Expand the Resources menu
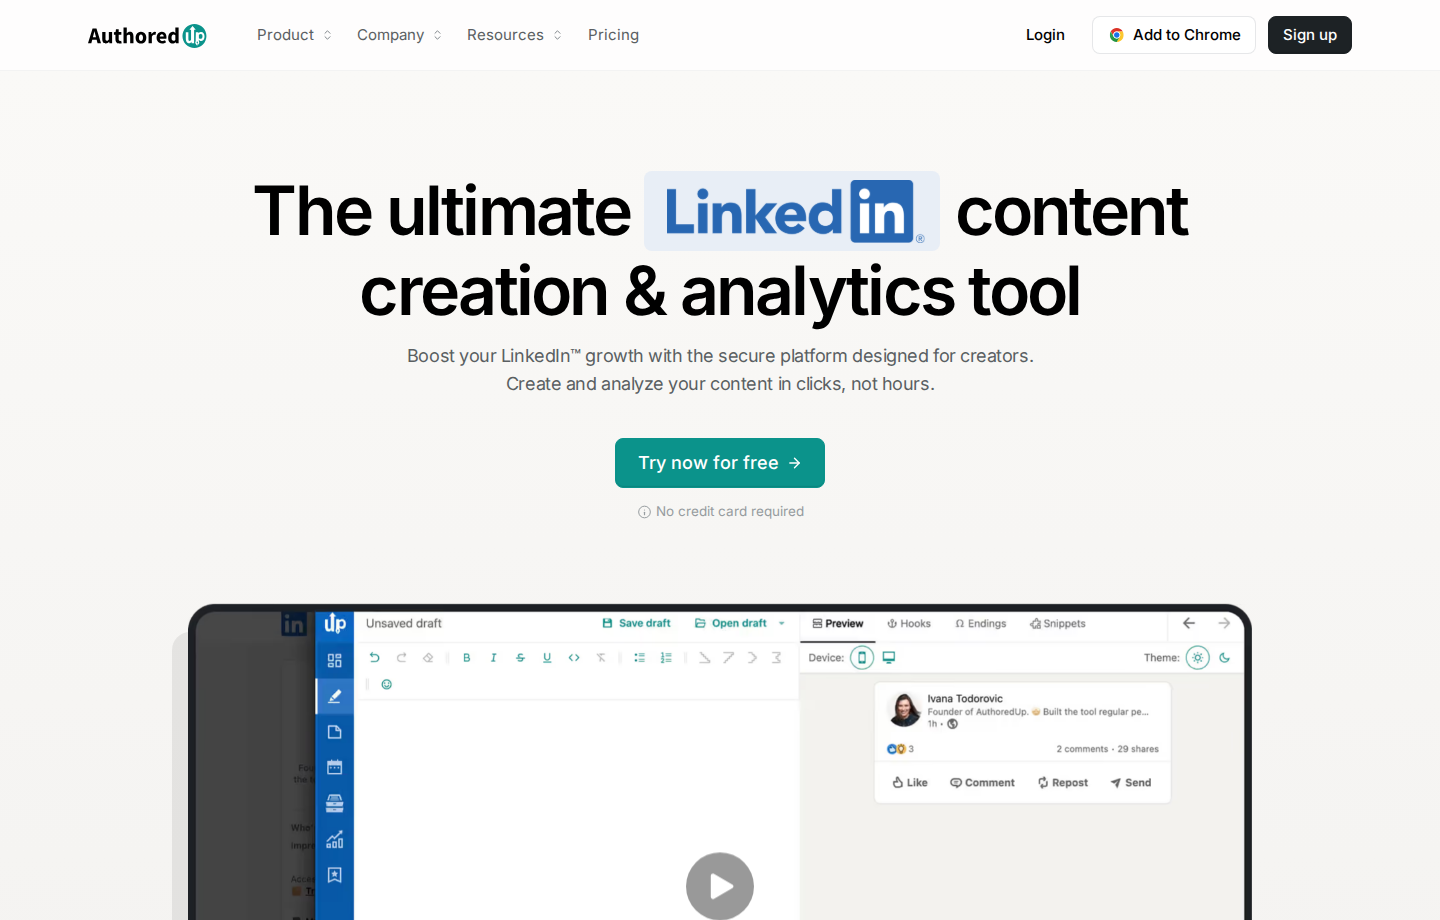The image size is (1440, 920). coord(514,35)
